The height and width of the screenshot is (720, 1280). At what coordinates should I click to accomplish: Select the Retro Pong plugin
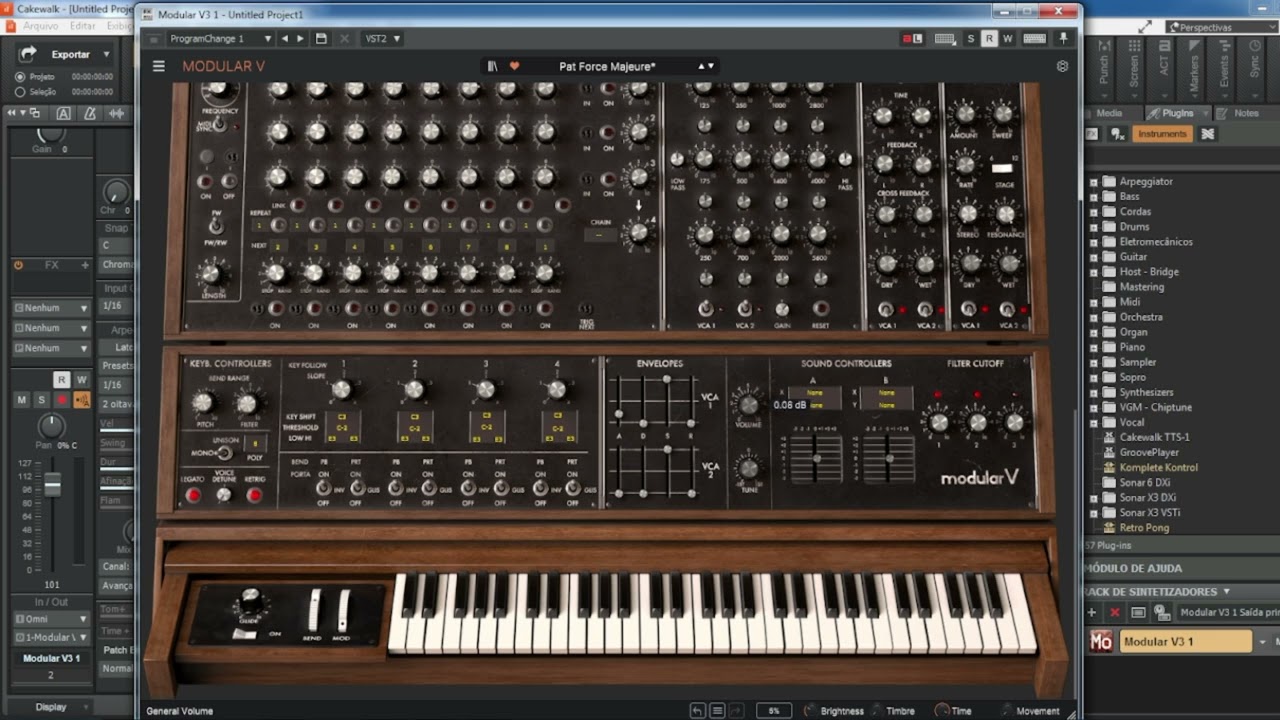[1144, 527]
